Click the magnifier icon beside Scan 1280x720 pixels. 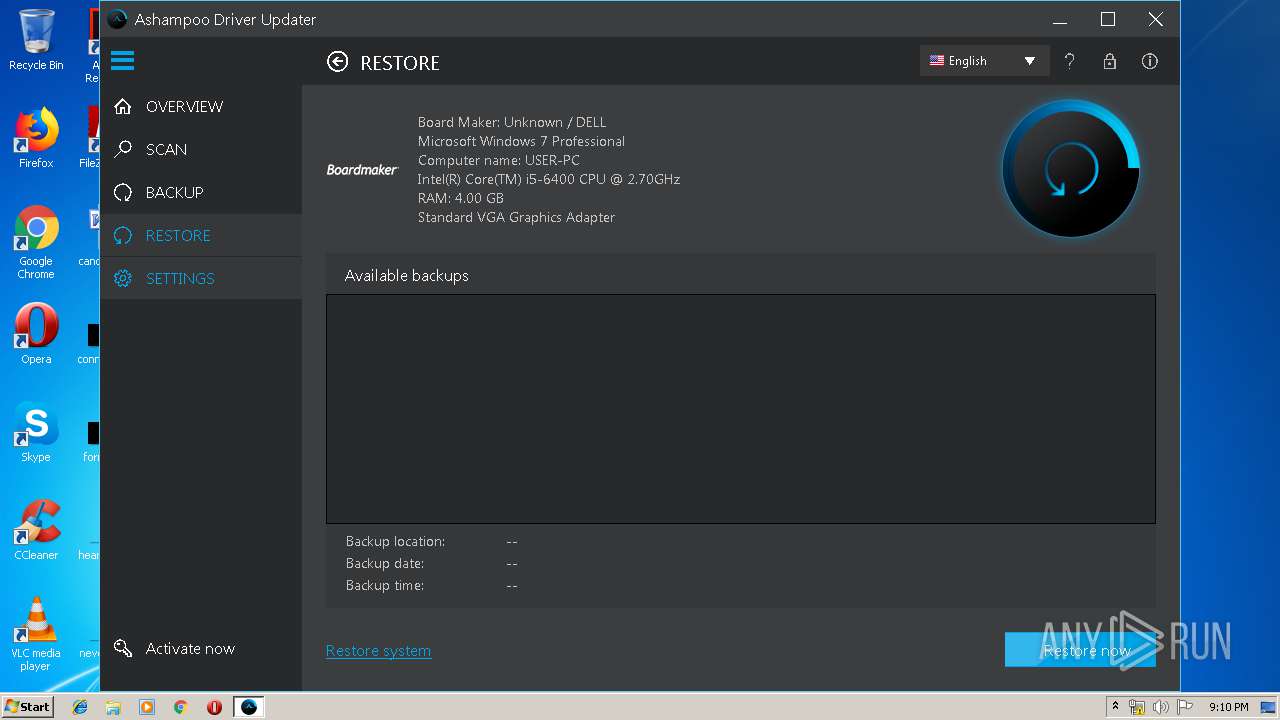click(x=123, y=149)
